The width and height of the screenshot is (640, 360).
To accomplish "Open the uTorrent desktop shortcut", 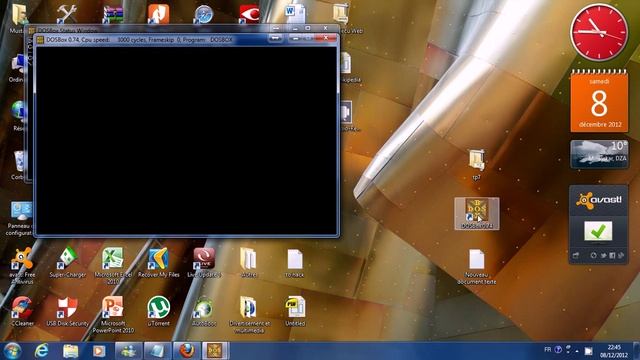I will click(x=159, y=311).
